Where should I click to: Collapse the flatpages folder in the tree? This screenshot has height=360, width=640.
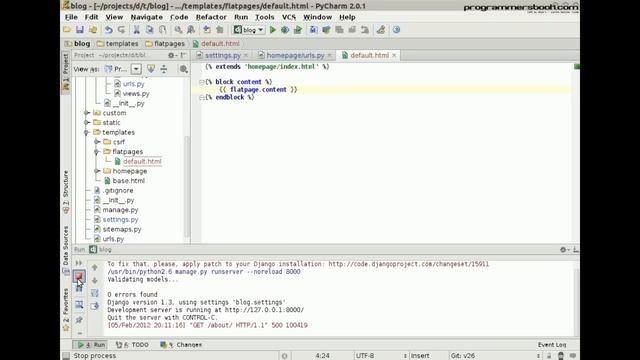[97, 151]
